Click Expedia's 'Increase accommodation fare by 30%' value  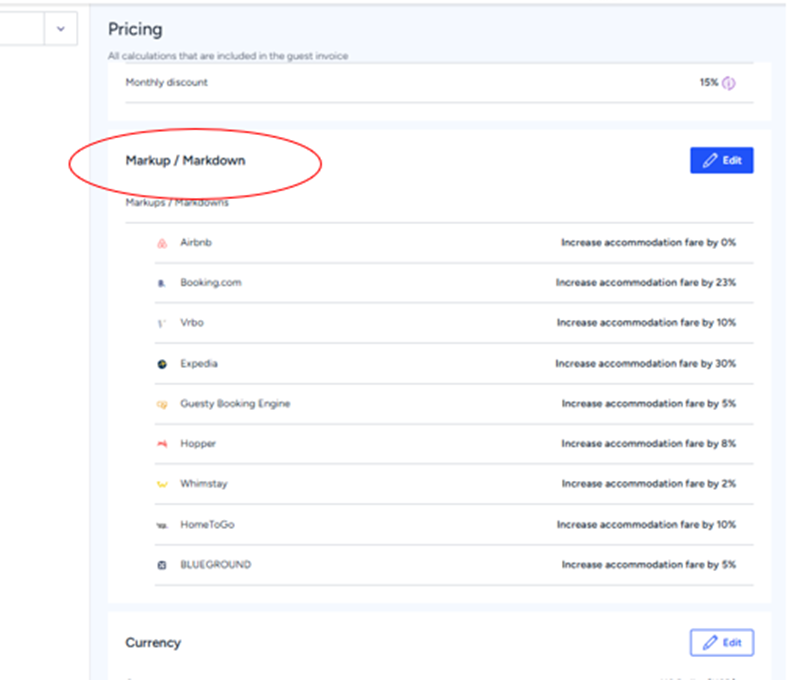[646, 363]
